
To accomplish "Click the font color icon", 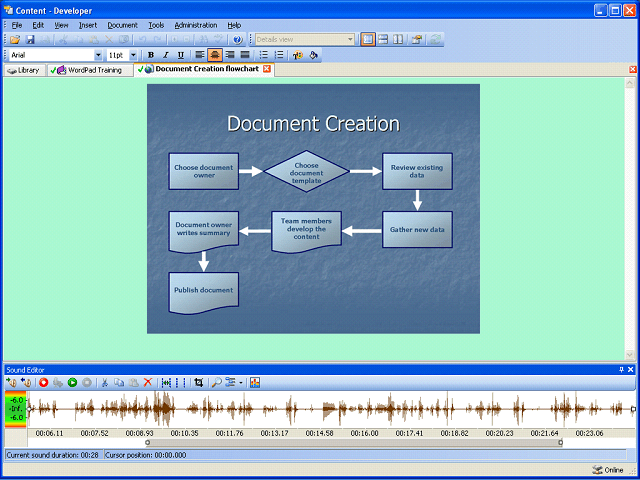I will tap(298, 55).
